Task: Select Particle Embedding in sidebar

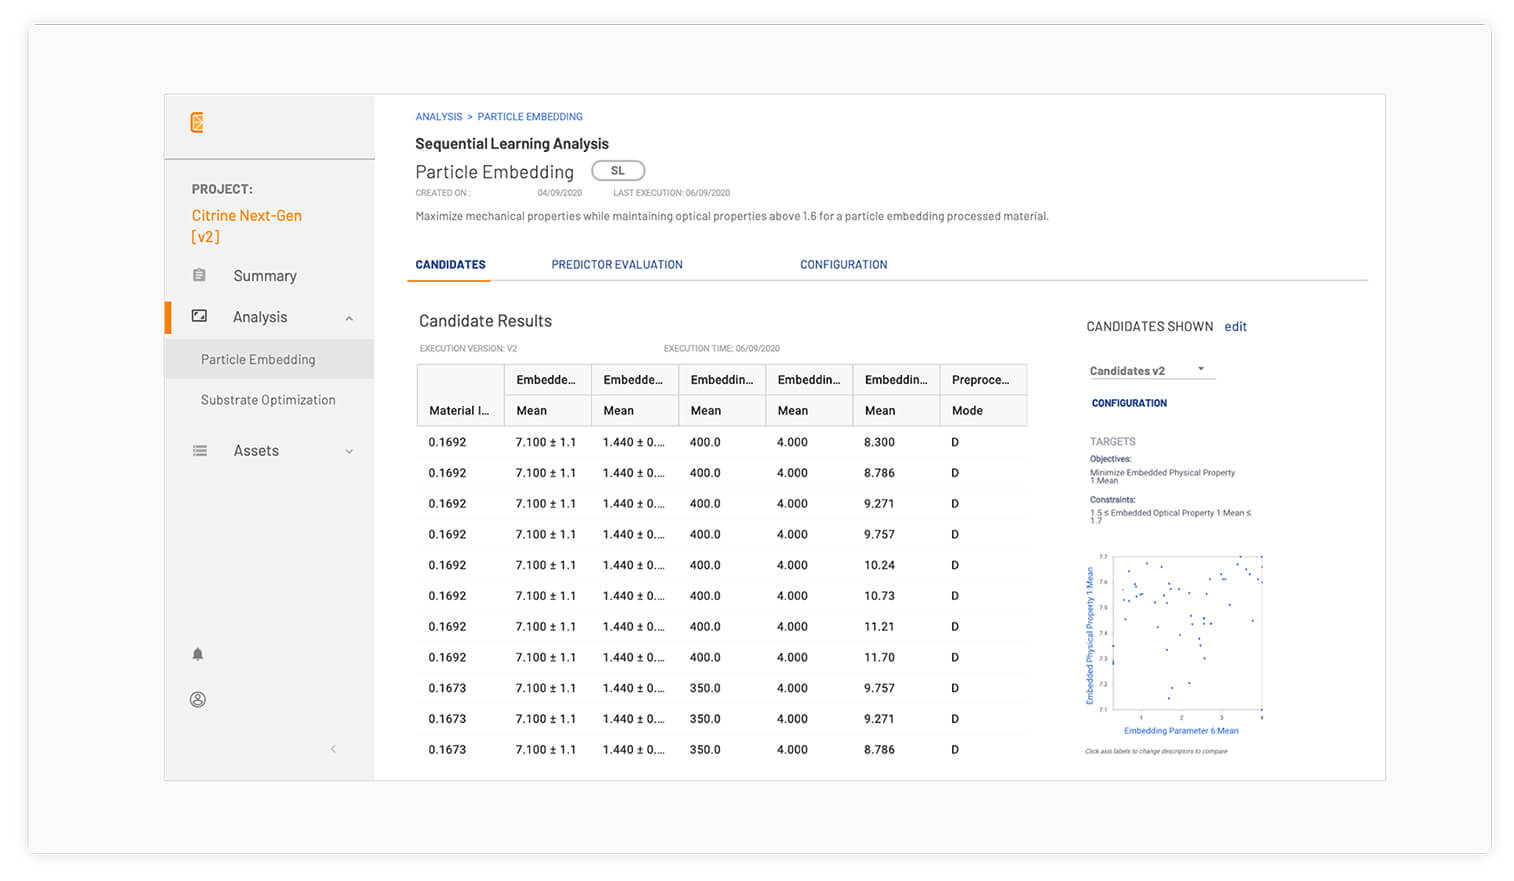Action: pyautogui.click(x=258, y=360)
